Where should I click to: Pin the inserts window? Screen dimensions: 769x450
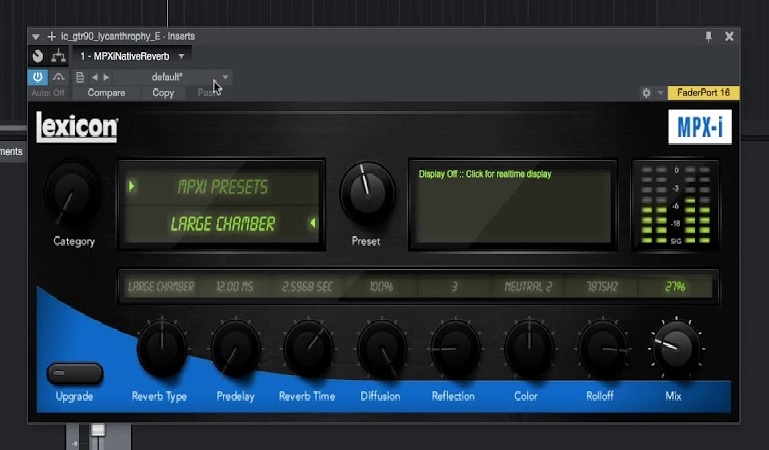click(709, 36)
